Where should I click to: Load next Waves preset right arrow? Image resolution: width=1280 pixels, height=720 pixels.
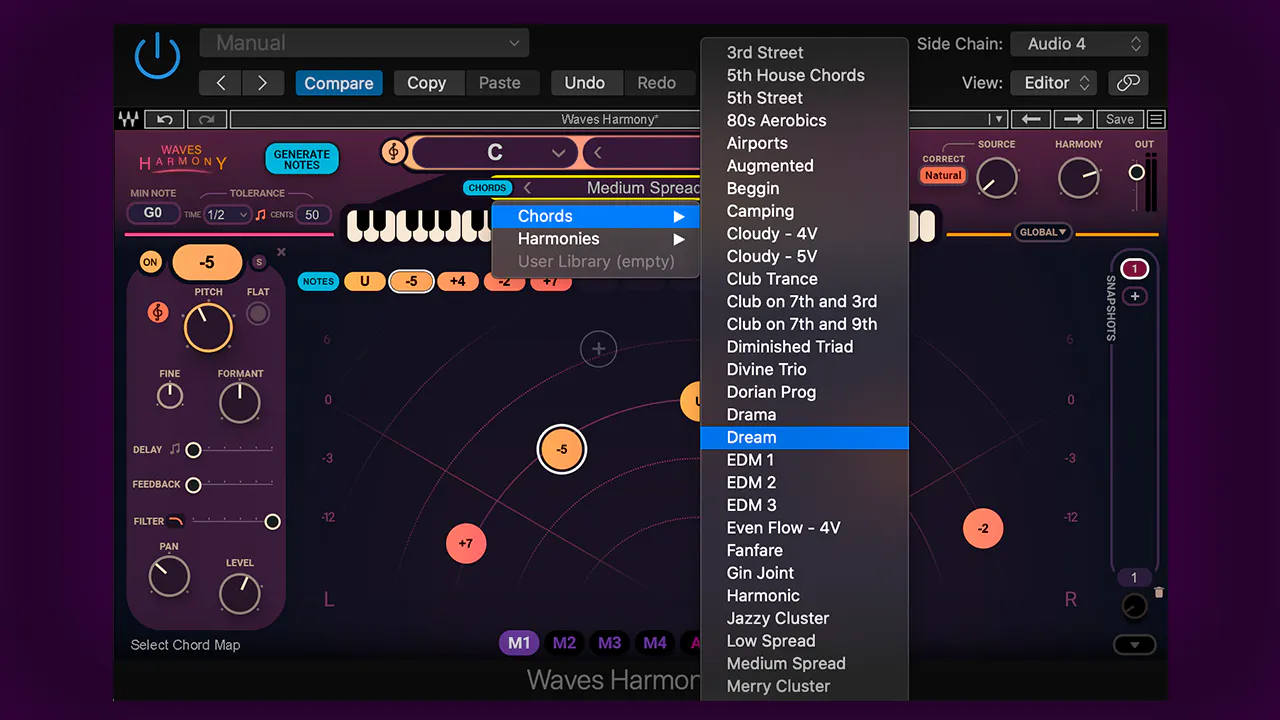1073,119
